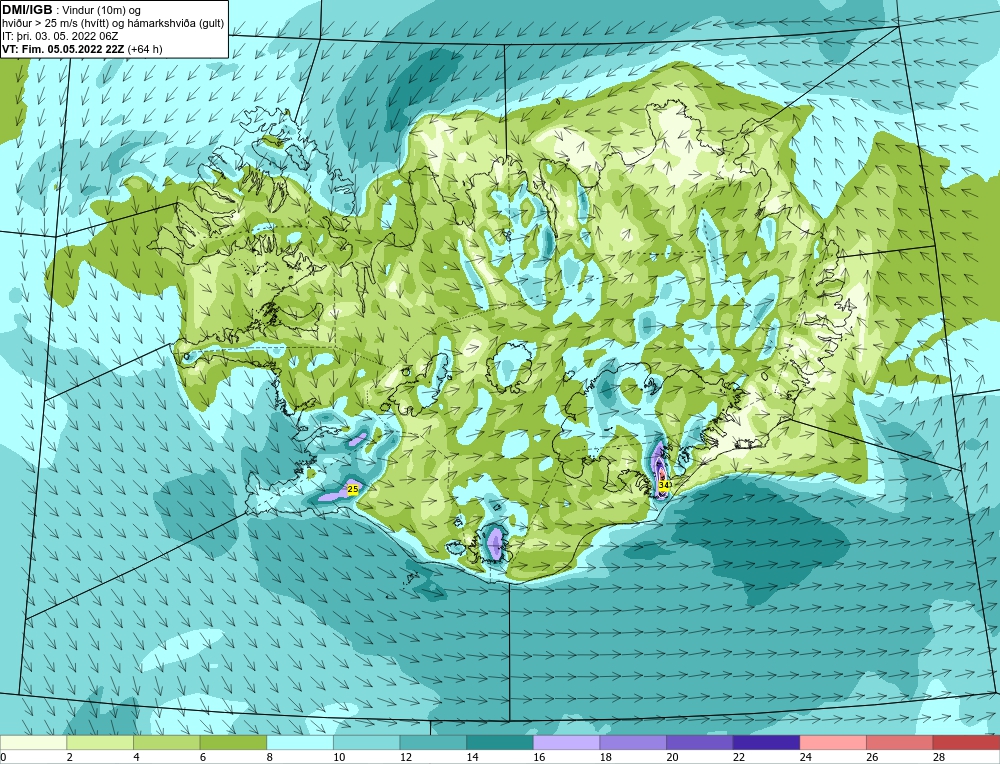Viewport: 1000px width, 764px height.
Task: Click the 2–4 m/s legend swatch
Action: (99, 742)
